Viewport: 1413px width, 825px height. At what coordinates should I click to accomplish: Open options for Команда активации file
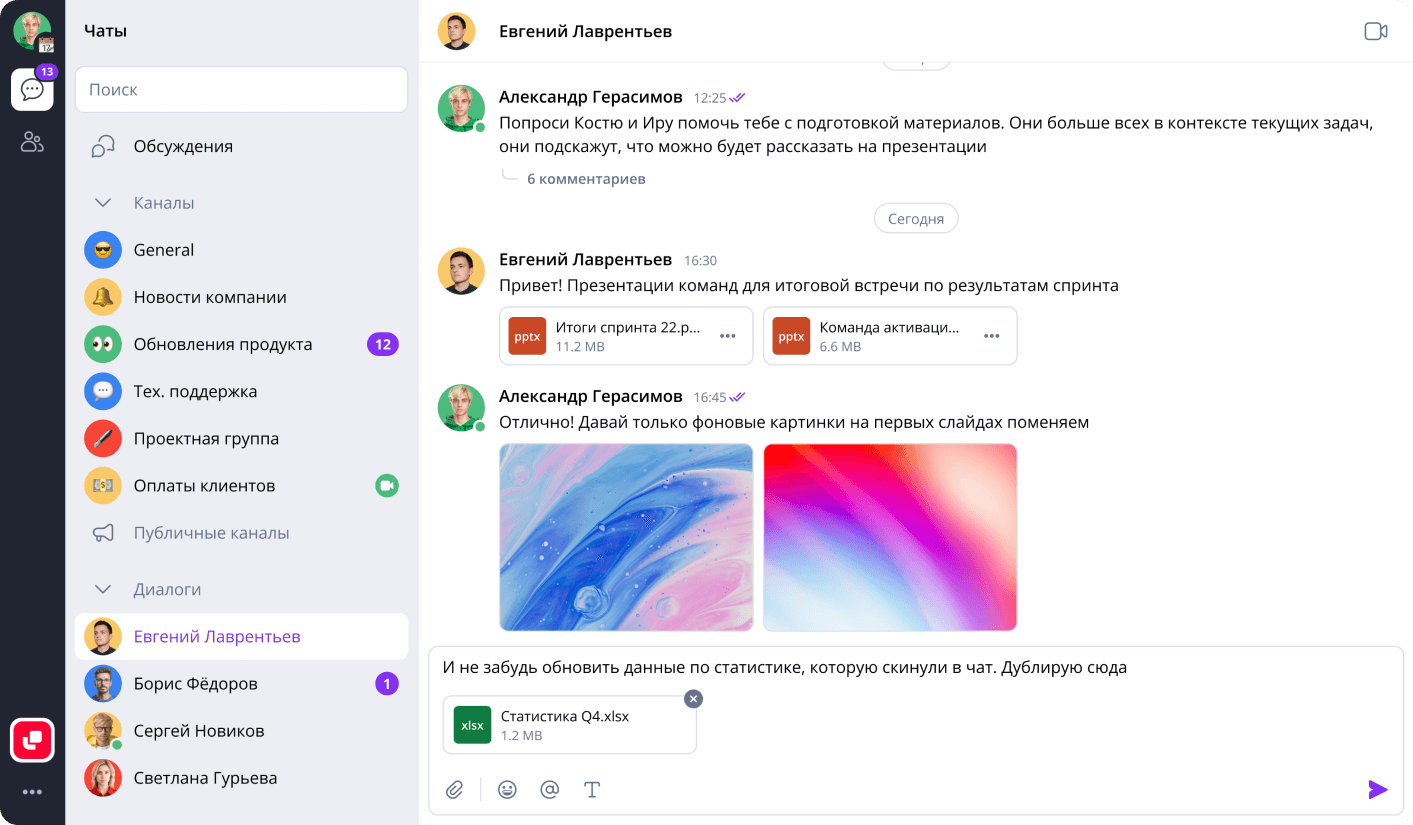(x=992, y=336)
